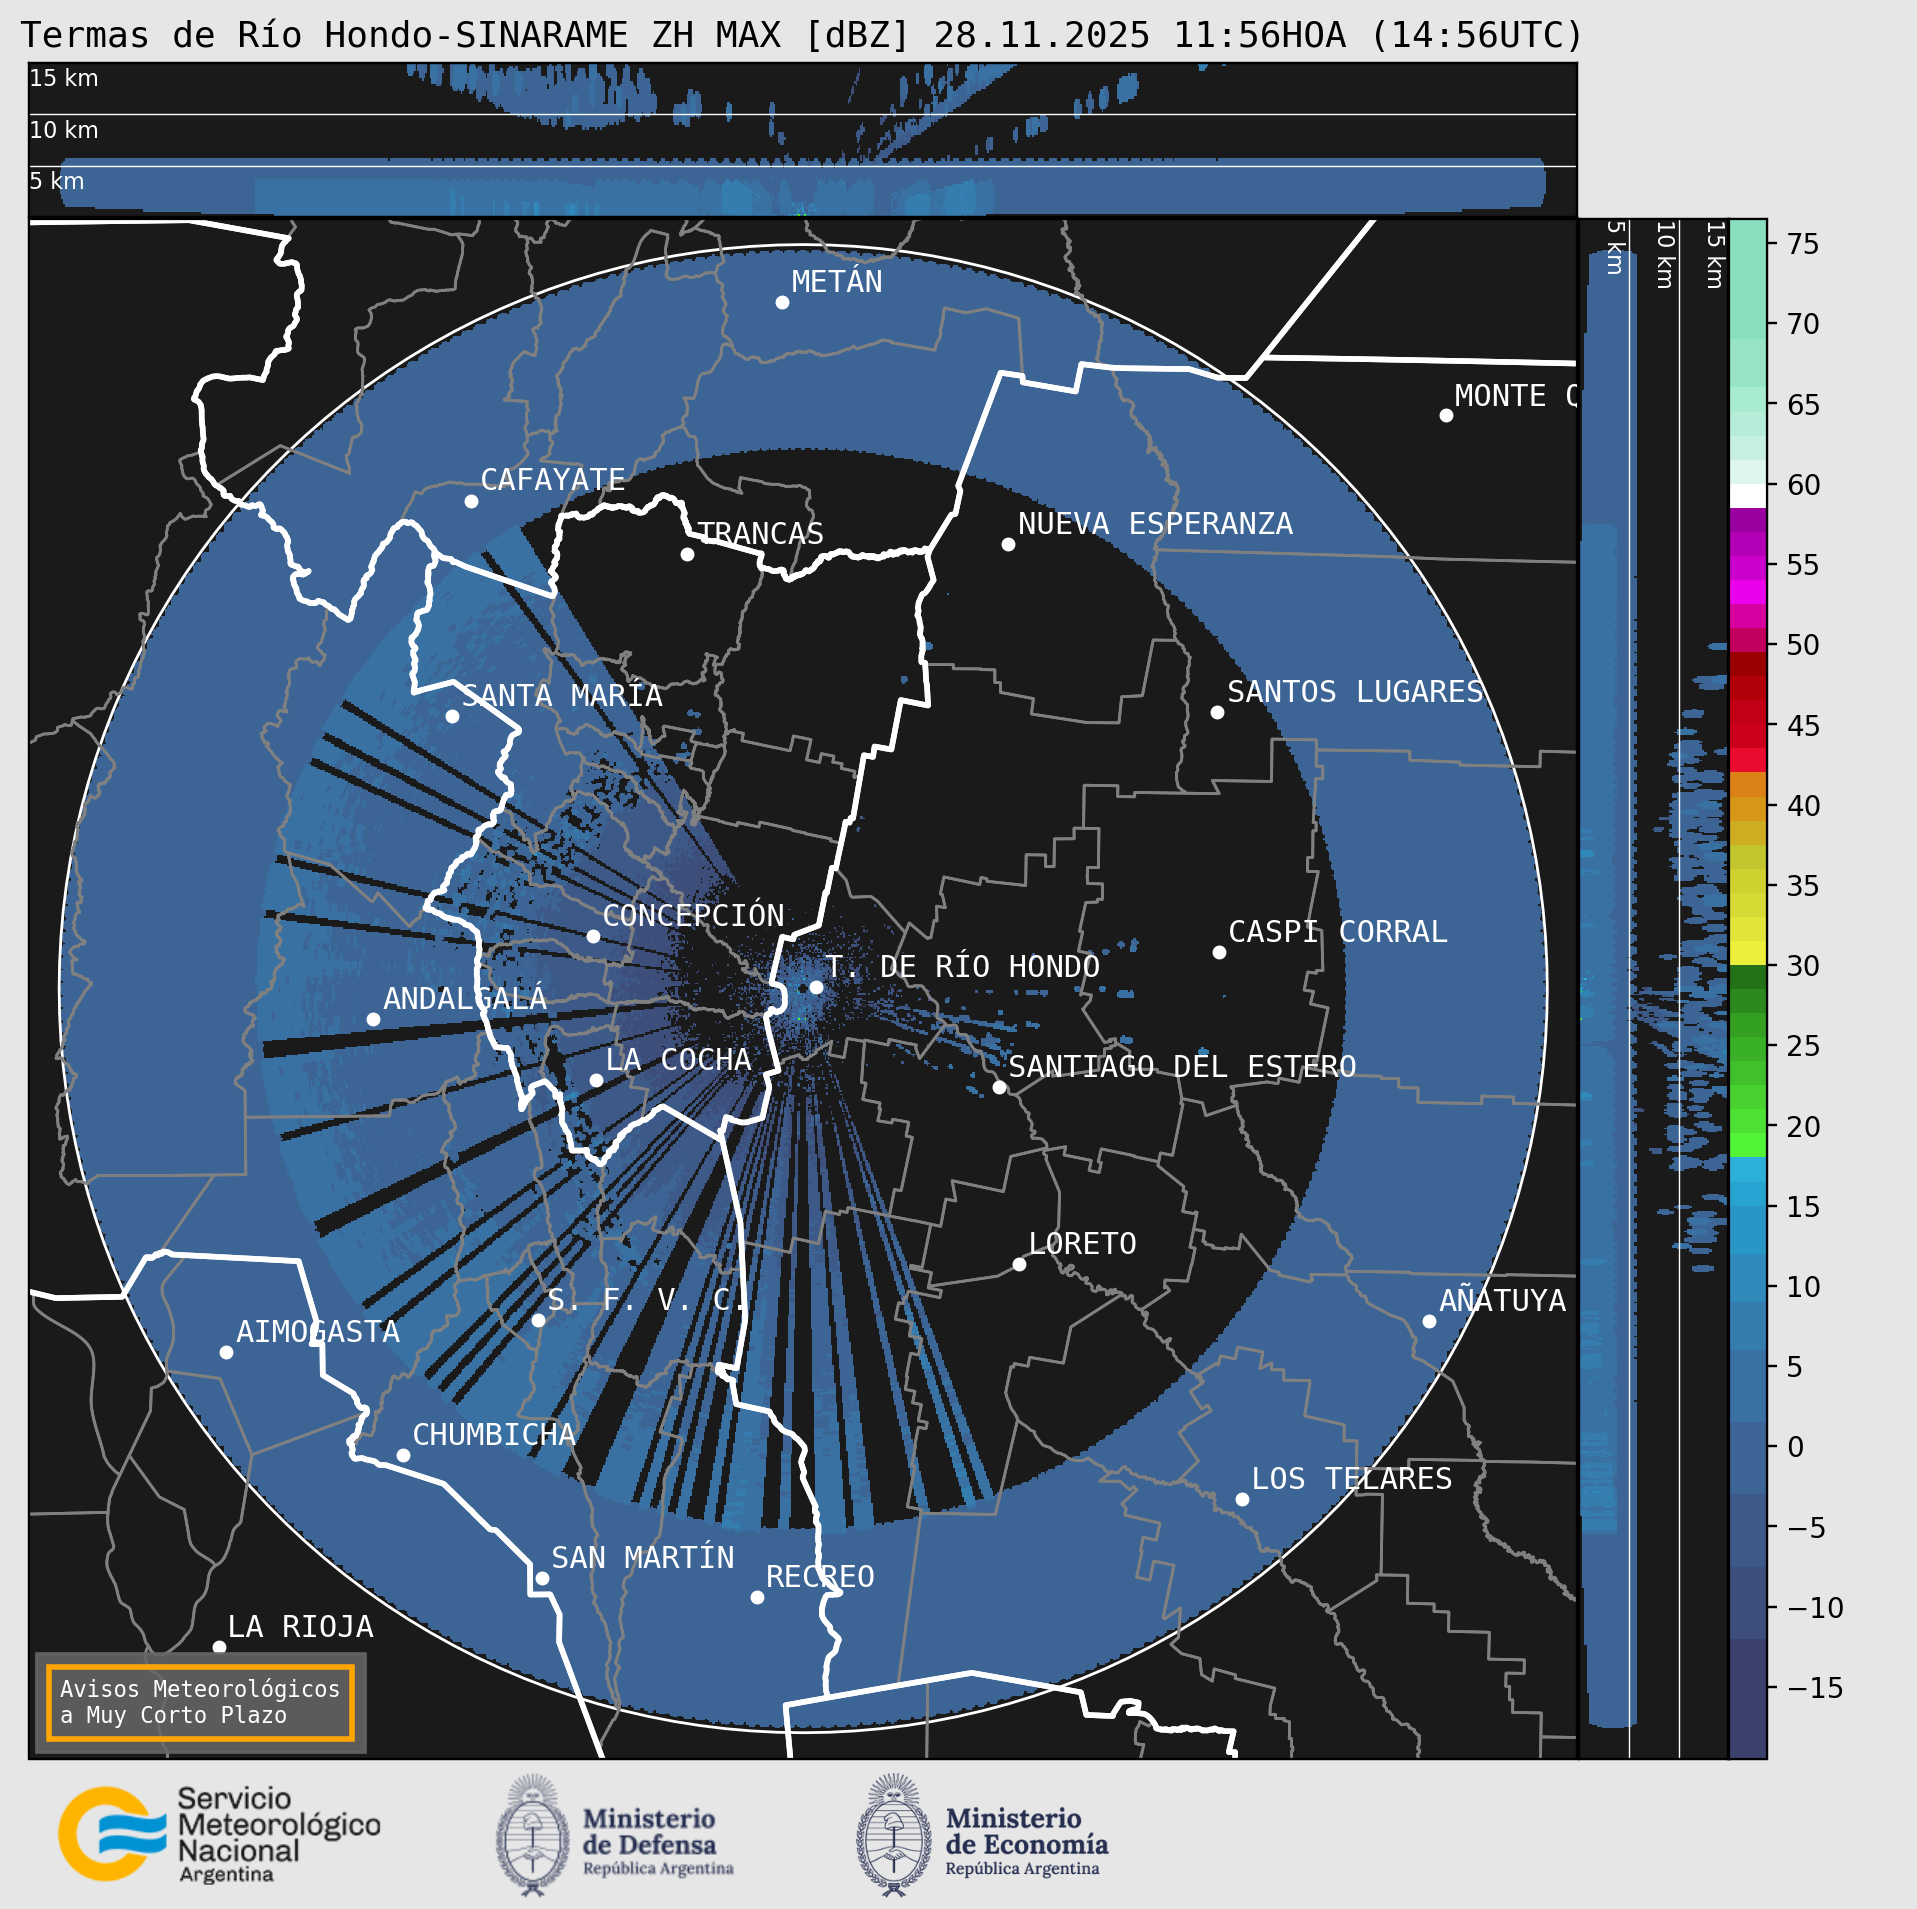
Task: Click the Ministerio de Economía crest
Action: click(893, 1836)
